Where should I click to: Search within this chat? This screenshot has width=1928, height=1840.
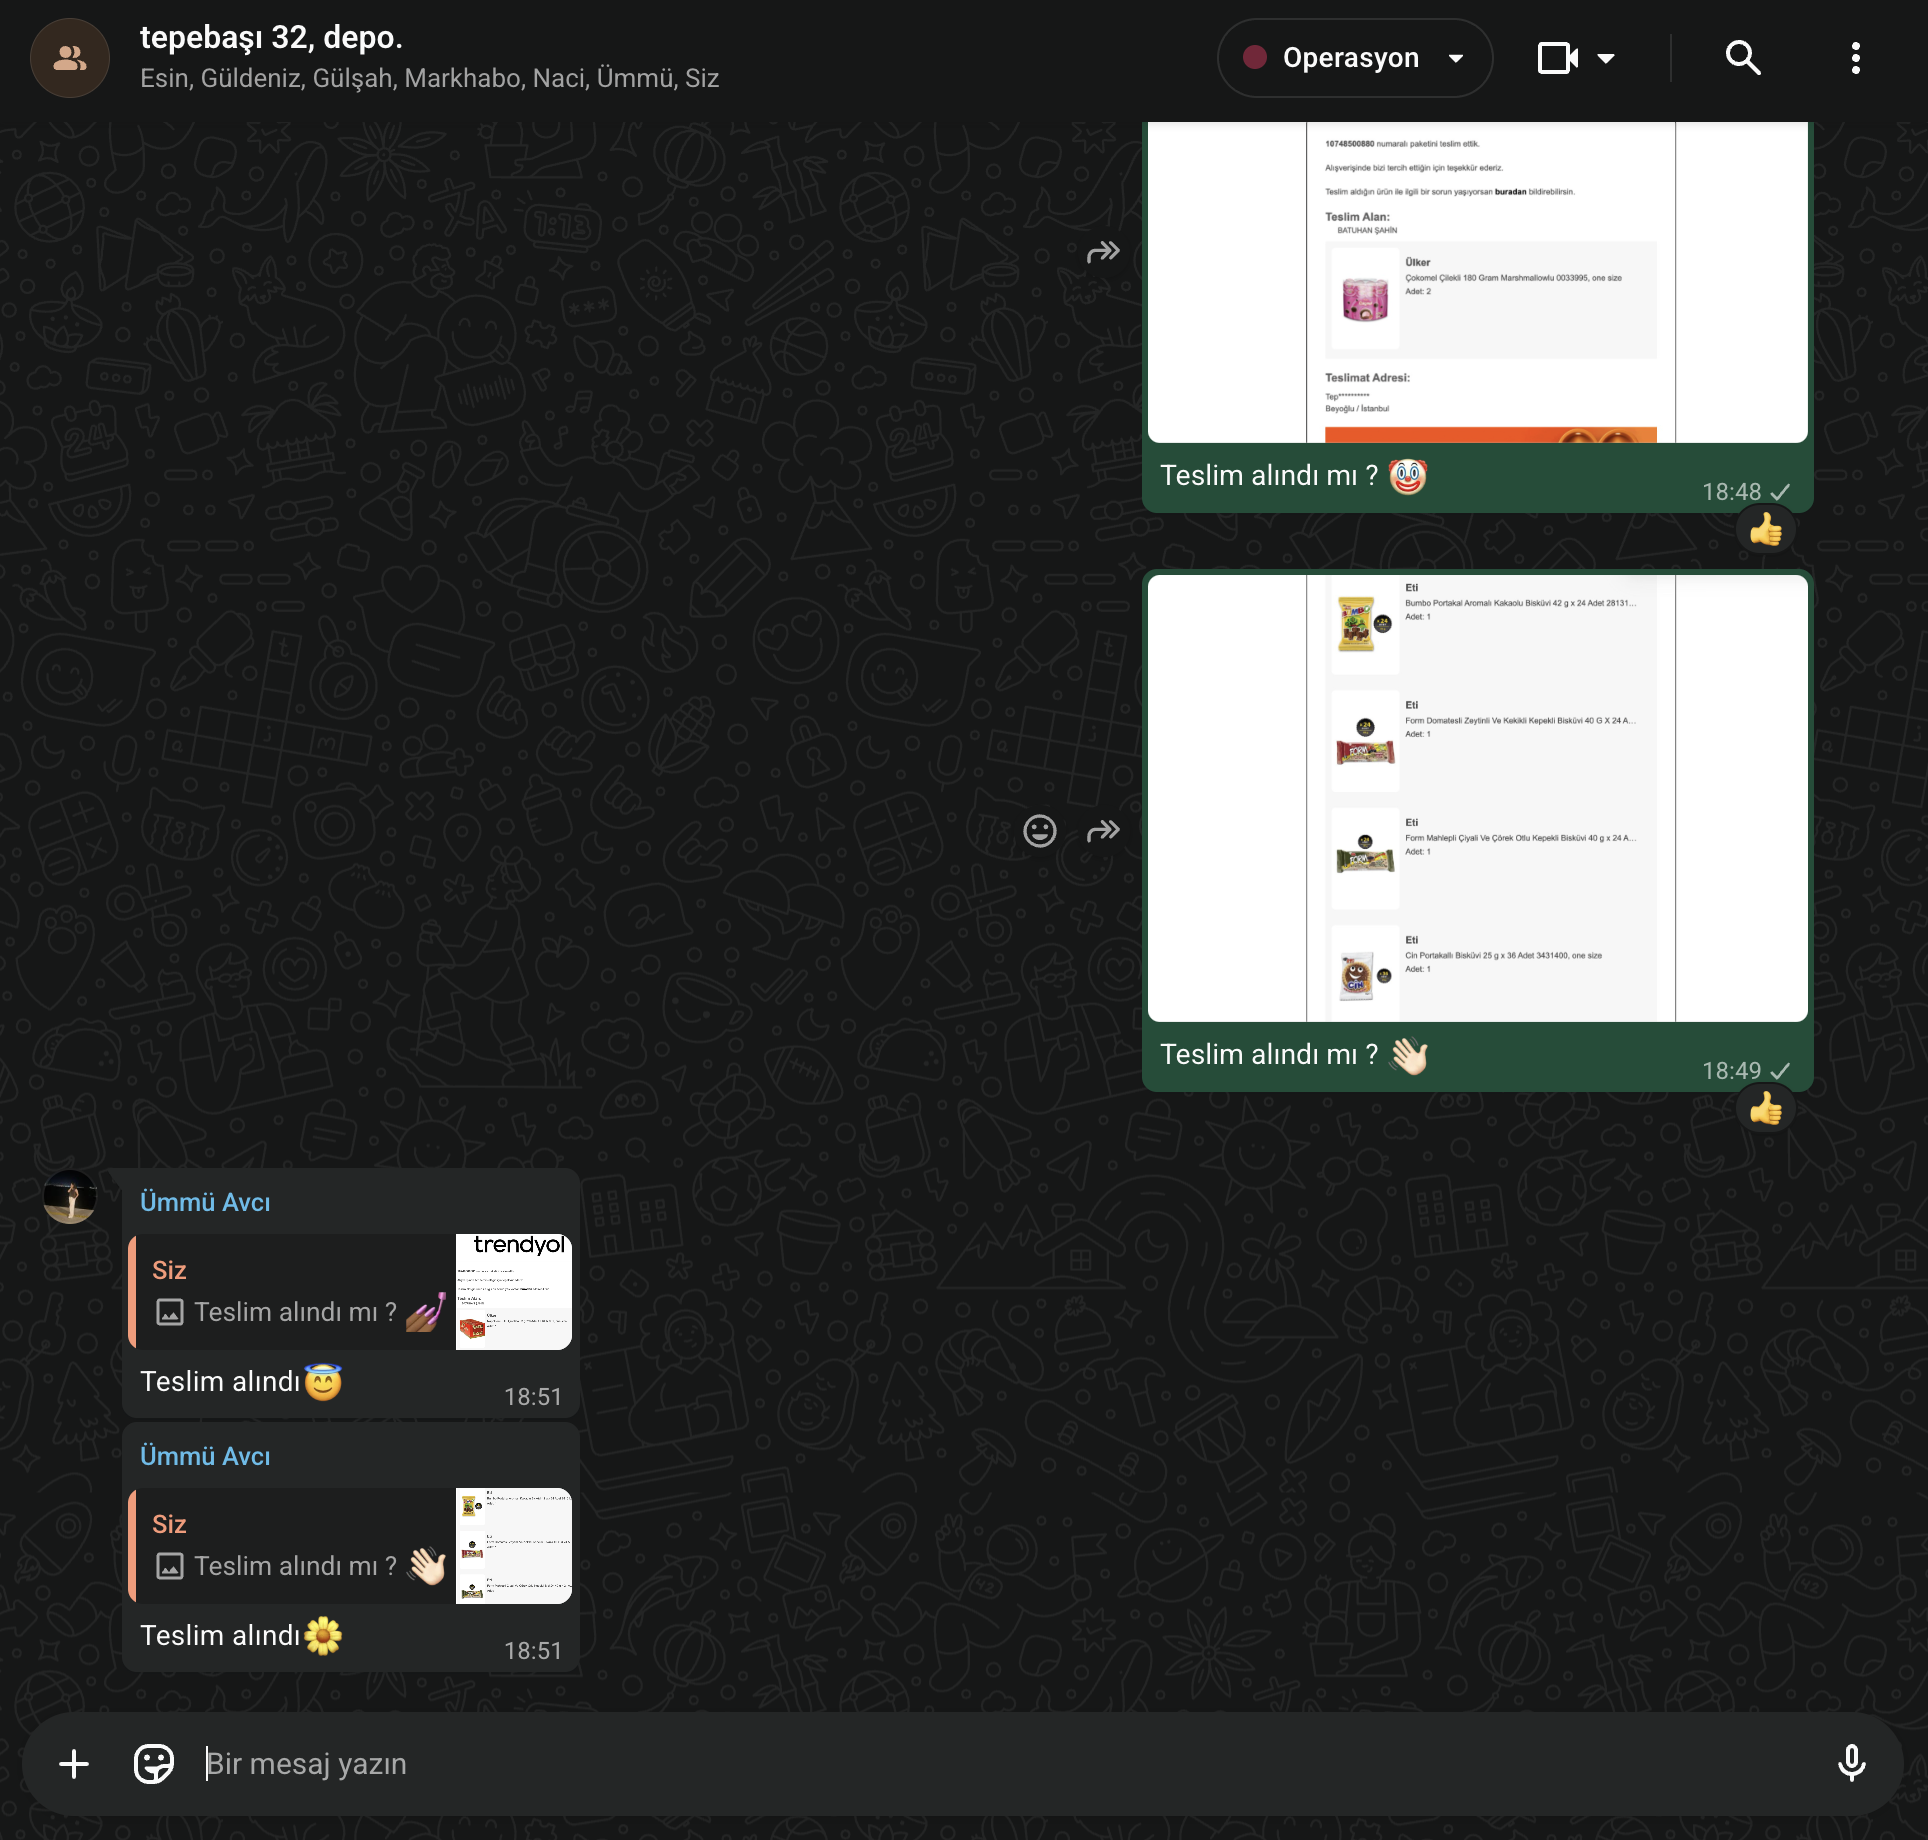(1743, 58)
